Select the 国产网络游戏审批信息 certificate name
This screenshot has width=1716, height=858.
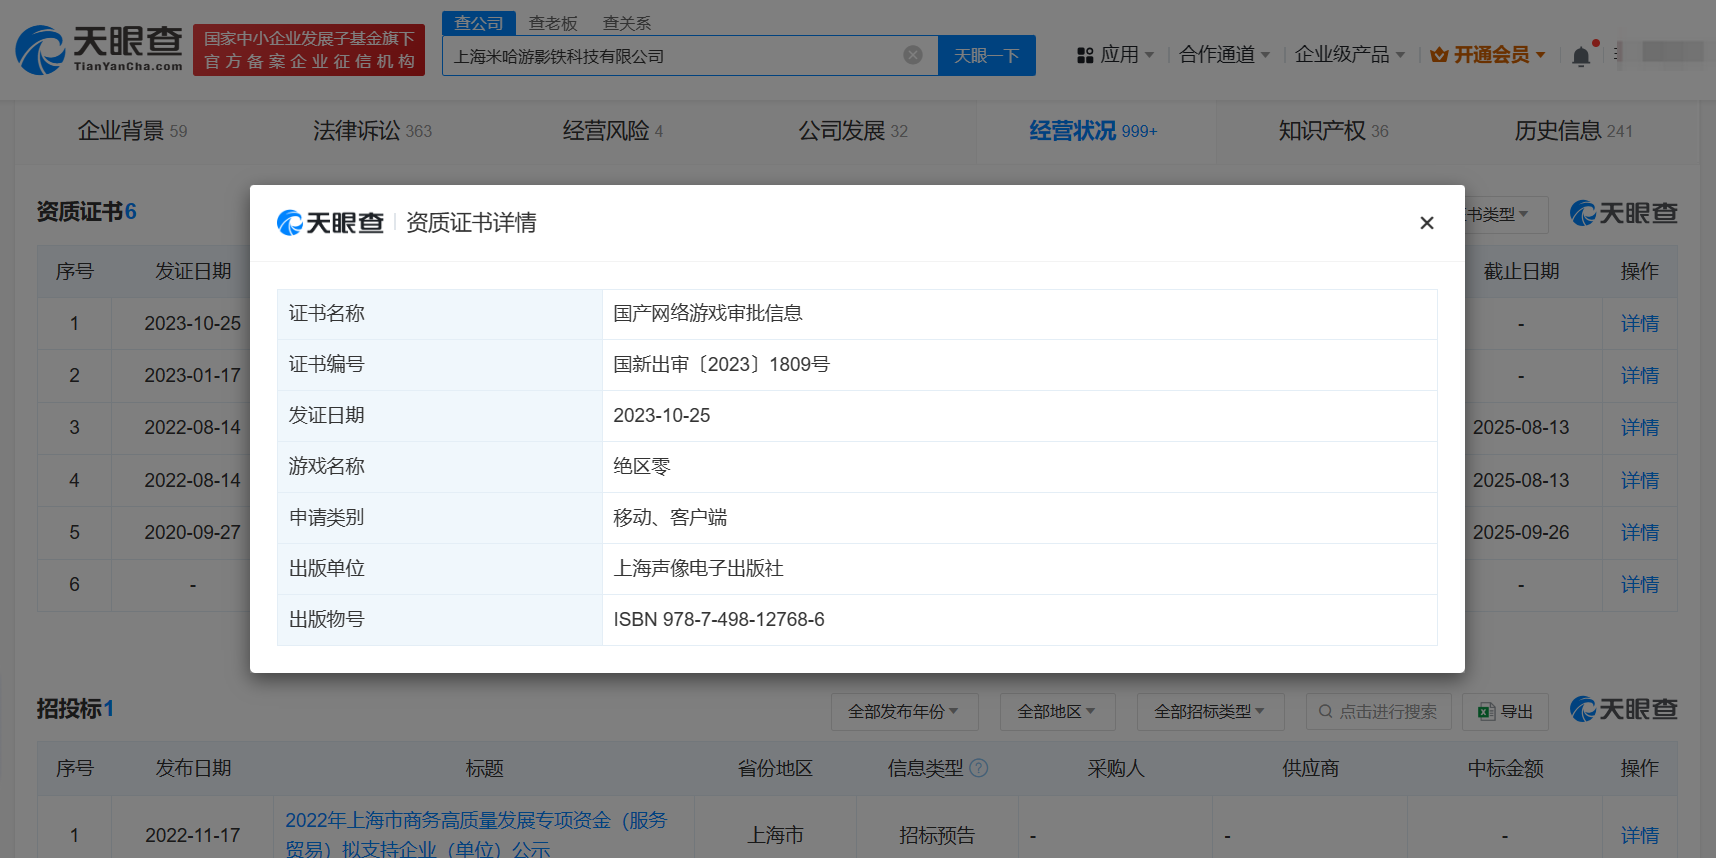(708, 314)
